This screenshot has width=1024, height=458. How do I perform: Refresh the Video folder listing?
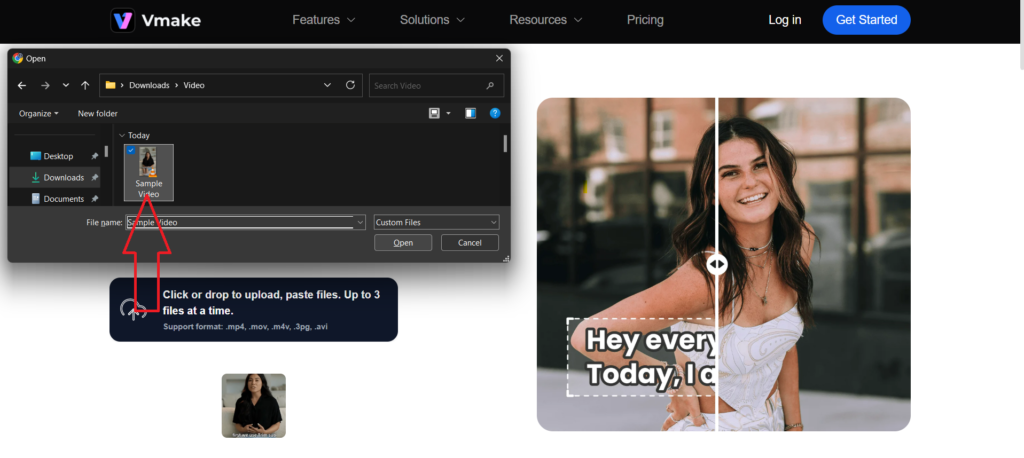350,86
